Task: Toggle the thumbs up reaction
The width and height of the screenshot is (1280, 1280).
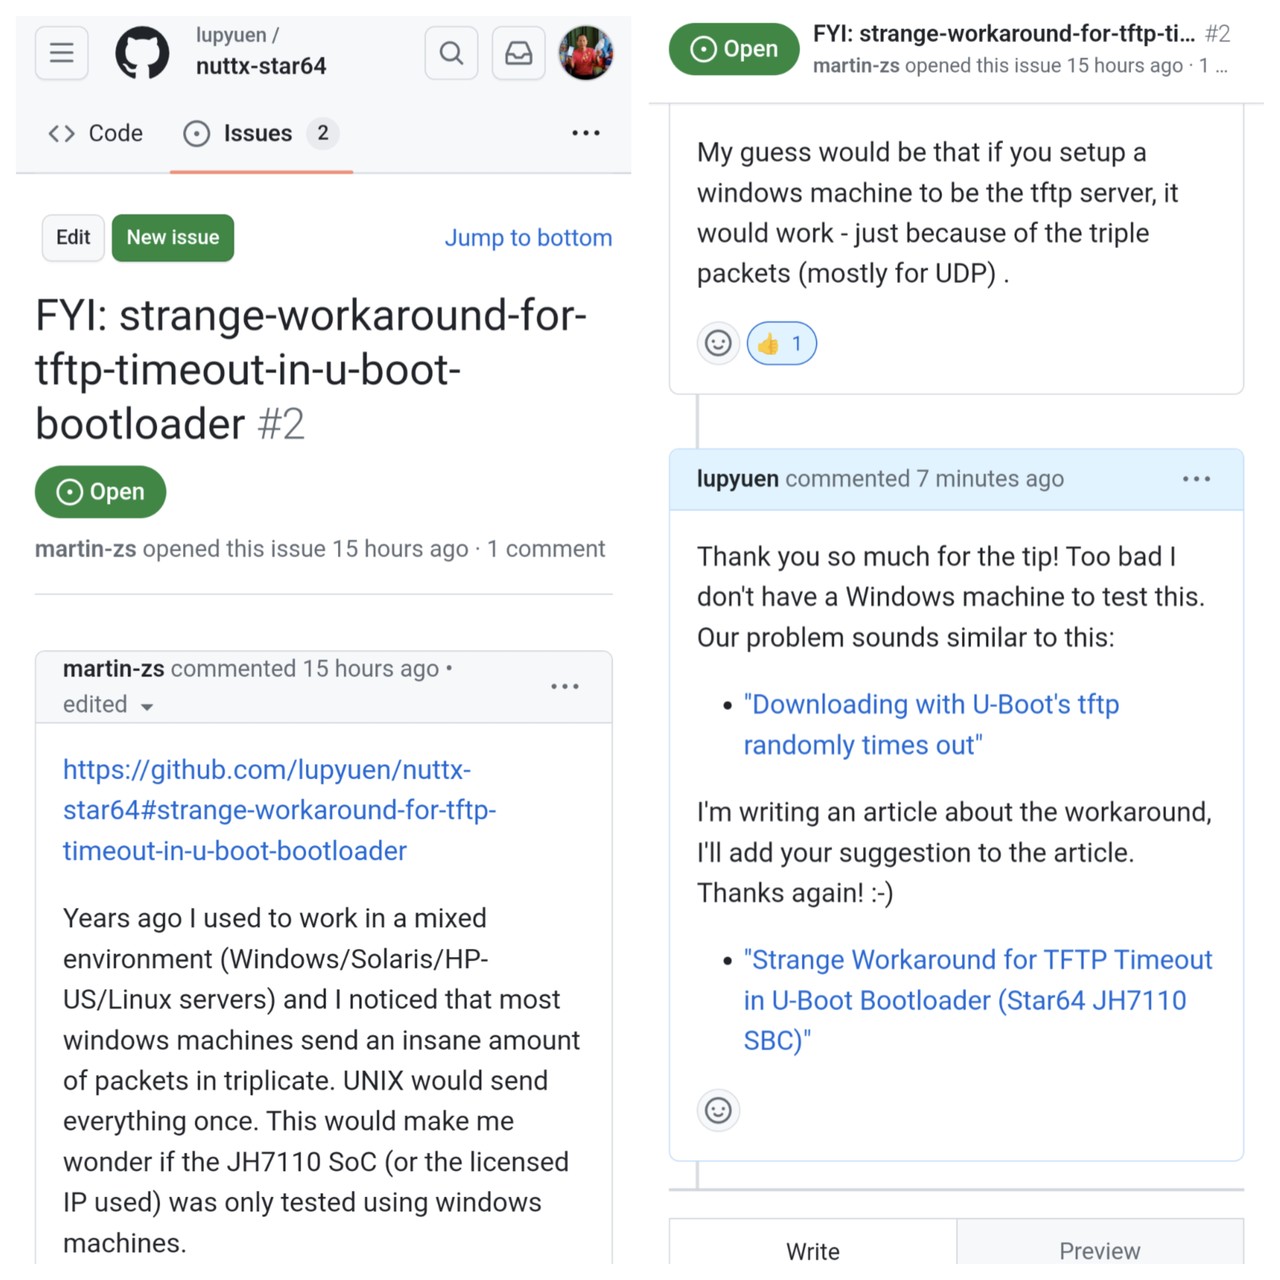Action: 782,344
